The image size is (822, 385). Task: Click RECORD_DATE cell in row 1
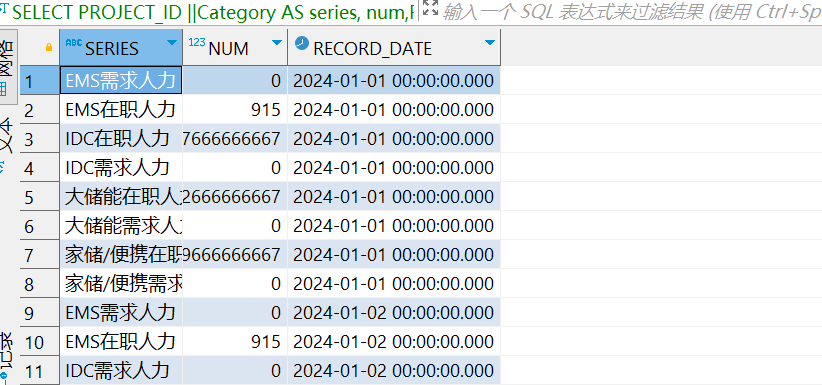pos(394,80)
